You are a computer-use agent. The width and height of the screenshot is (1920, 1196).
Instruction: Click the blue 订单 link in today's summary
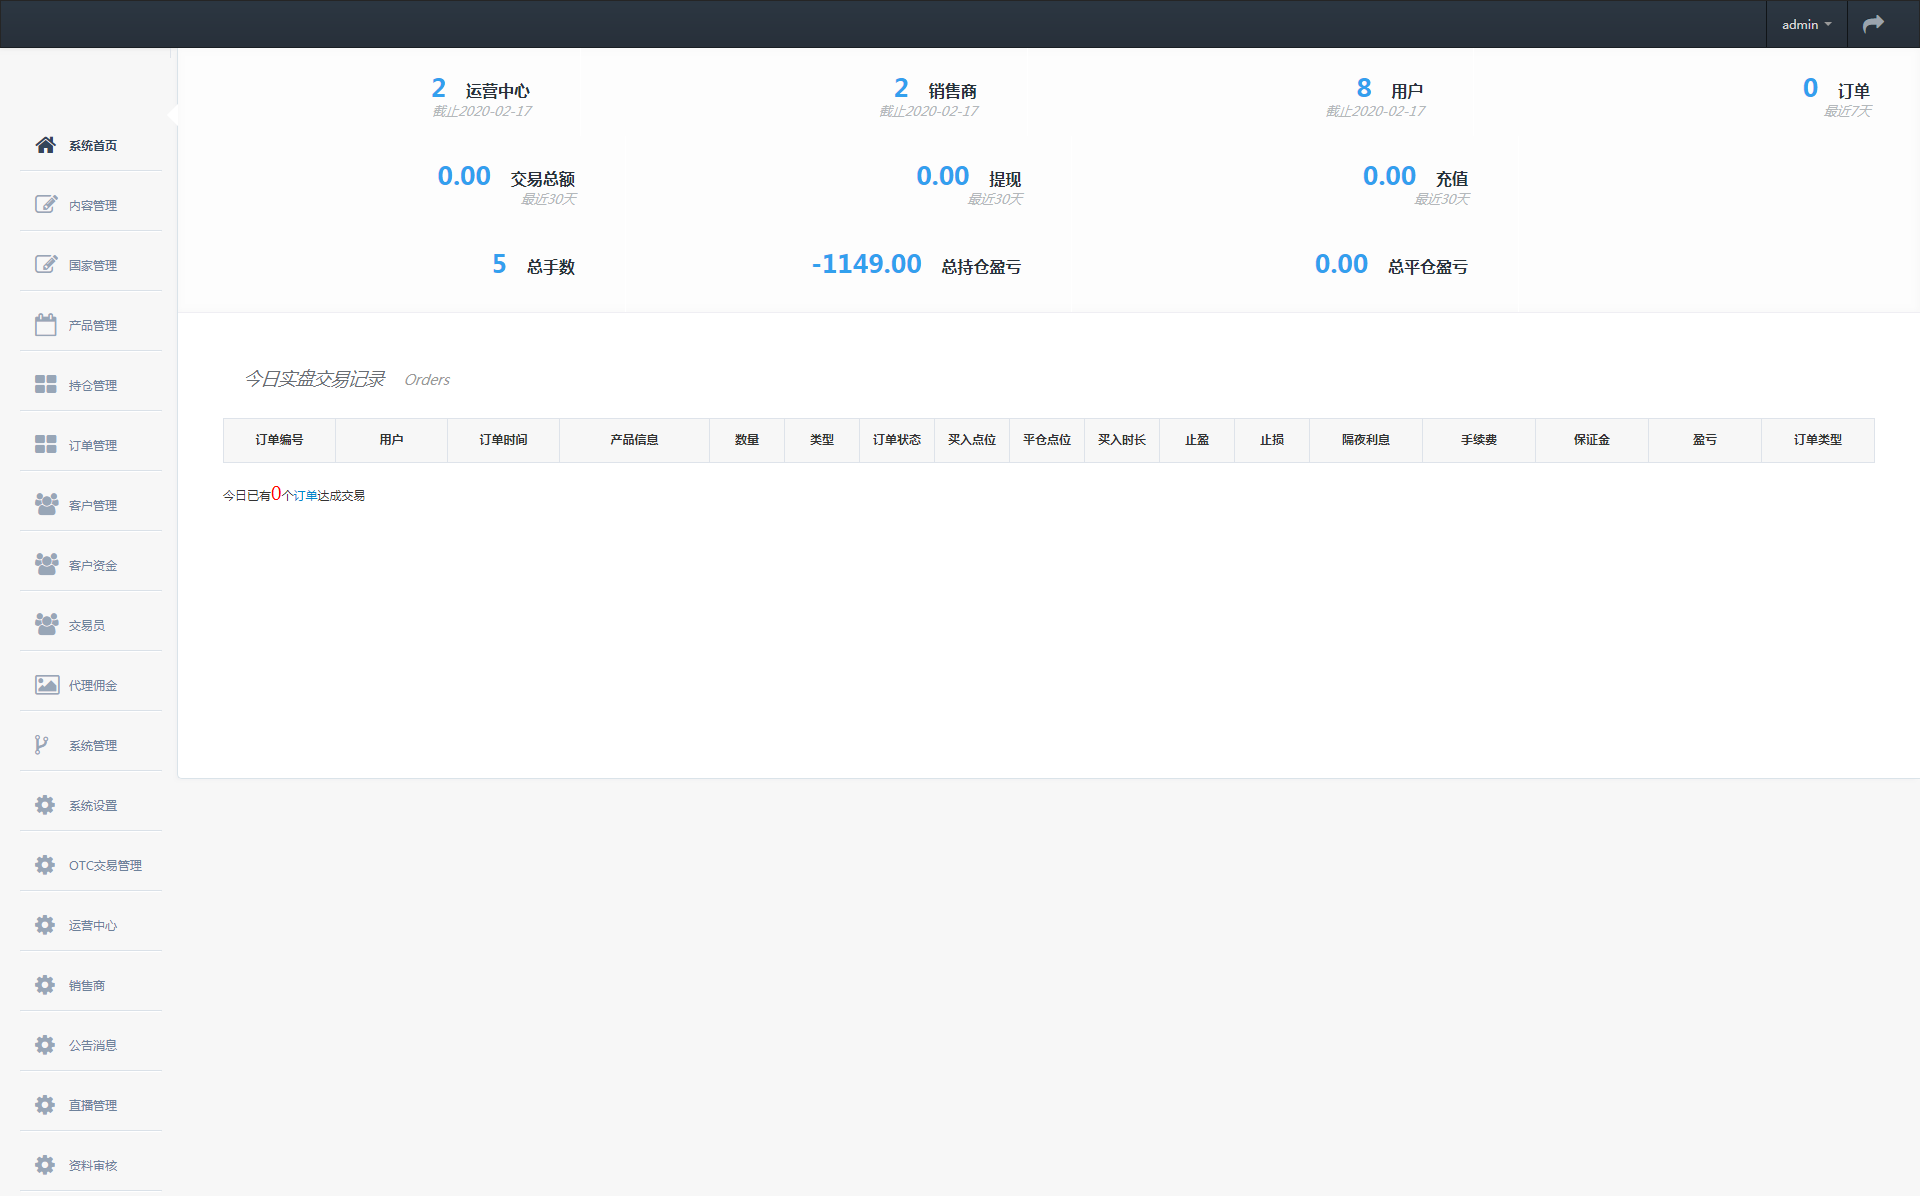[x=305, y=496]
